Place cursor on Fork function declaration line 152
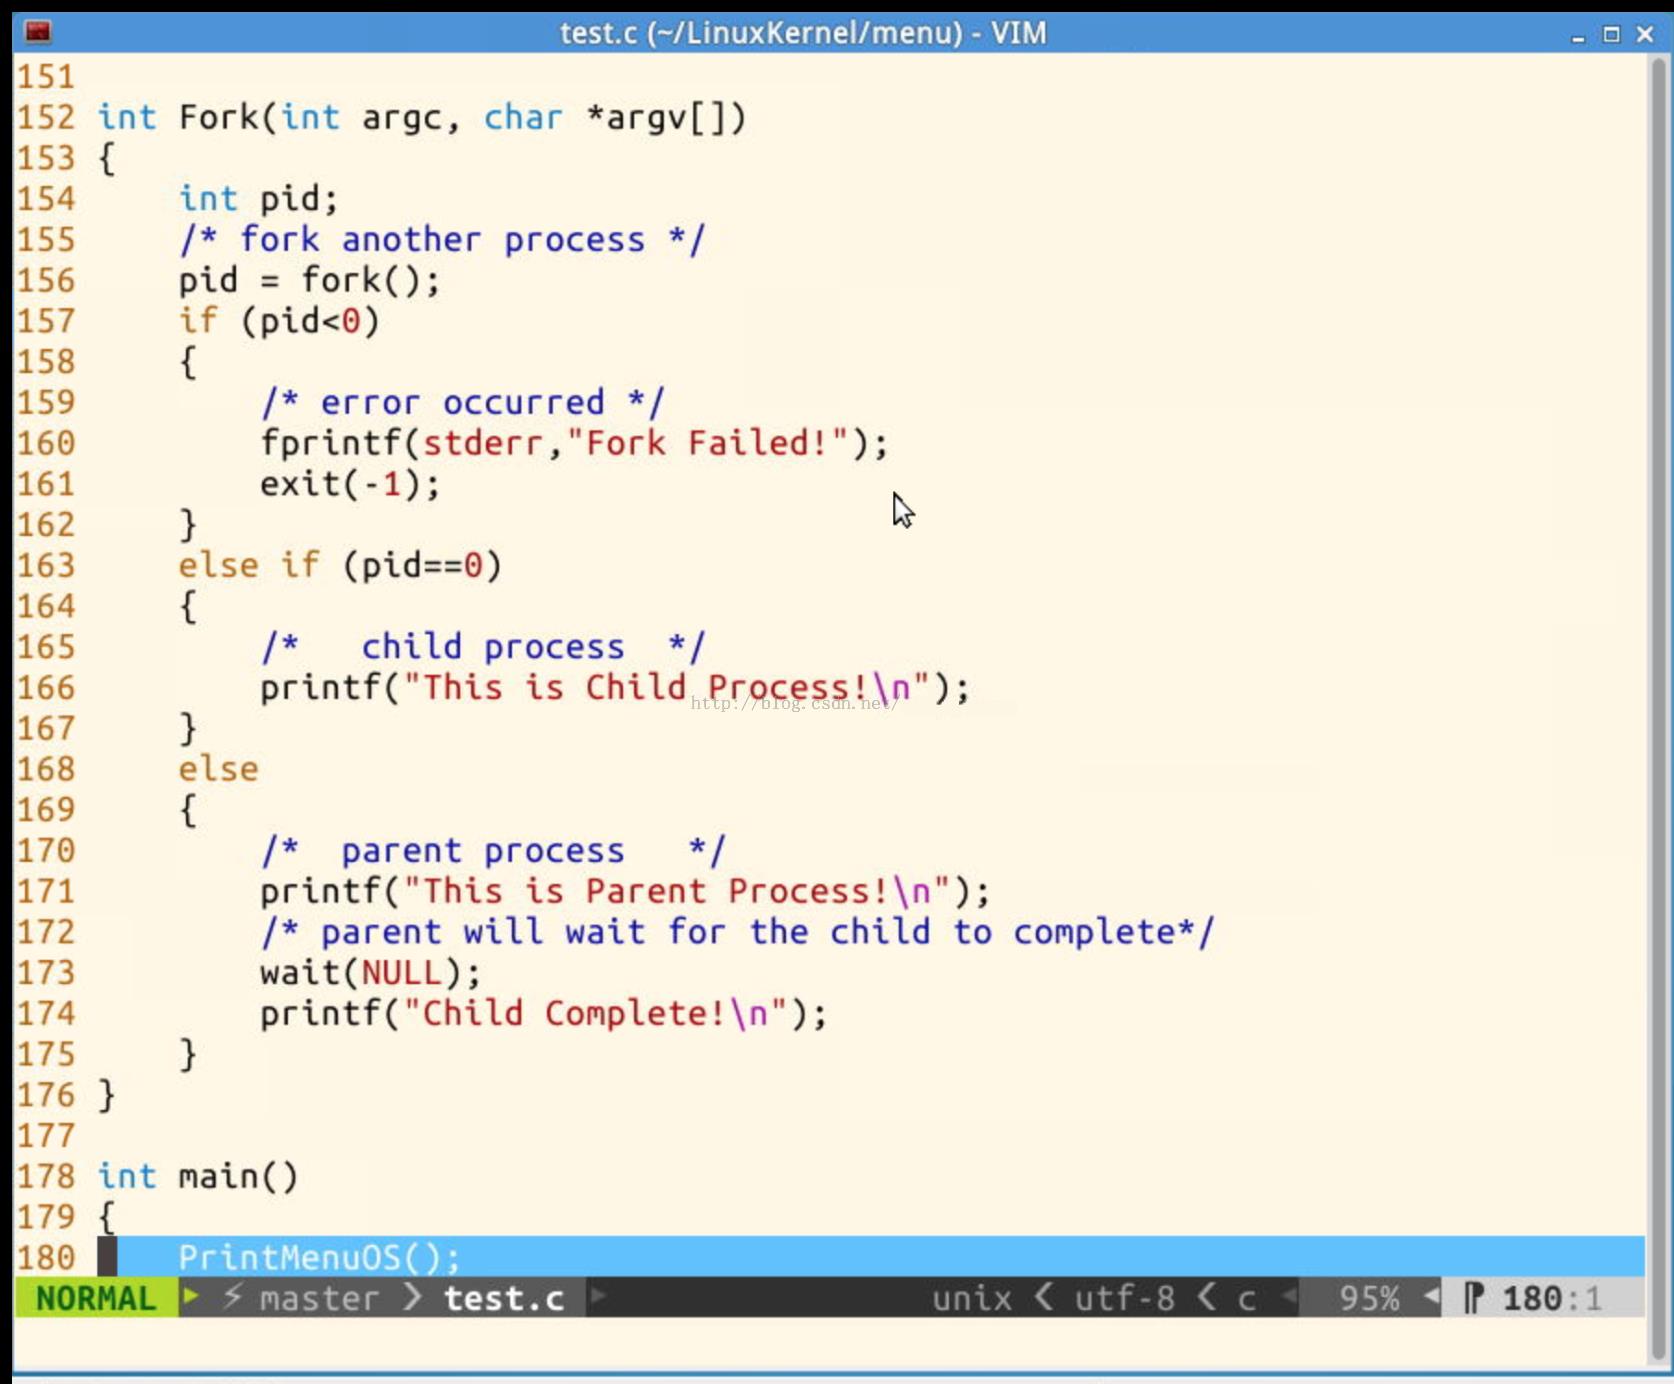The image size is (1674, 1384). pos(422,118)
